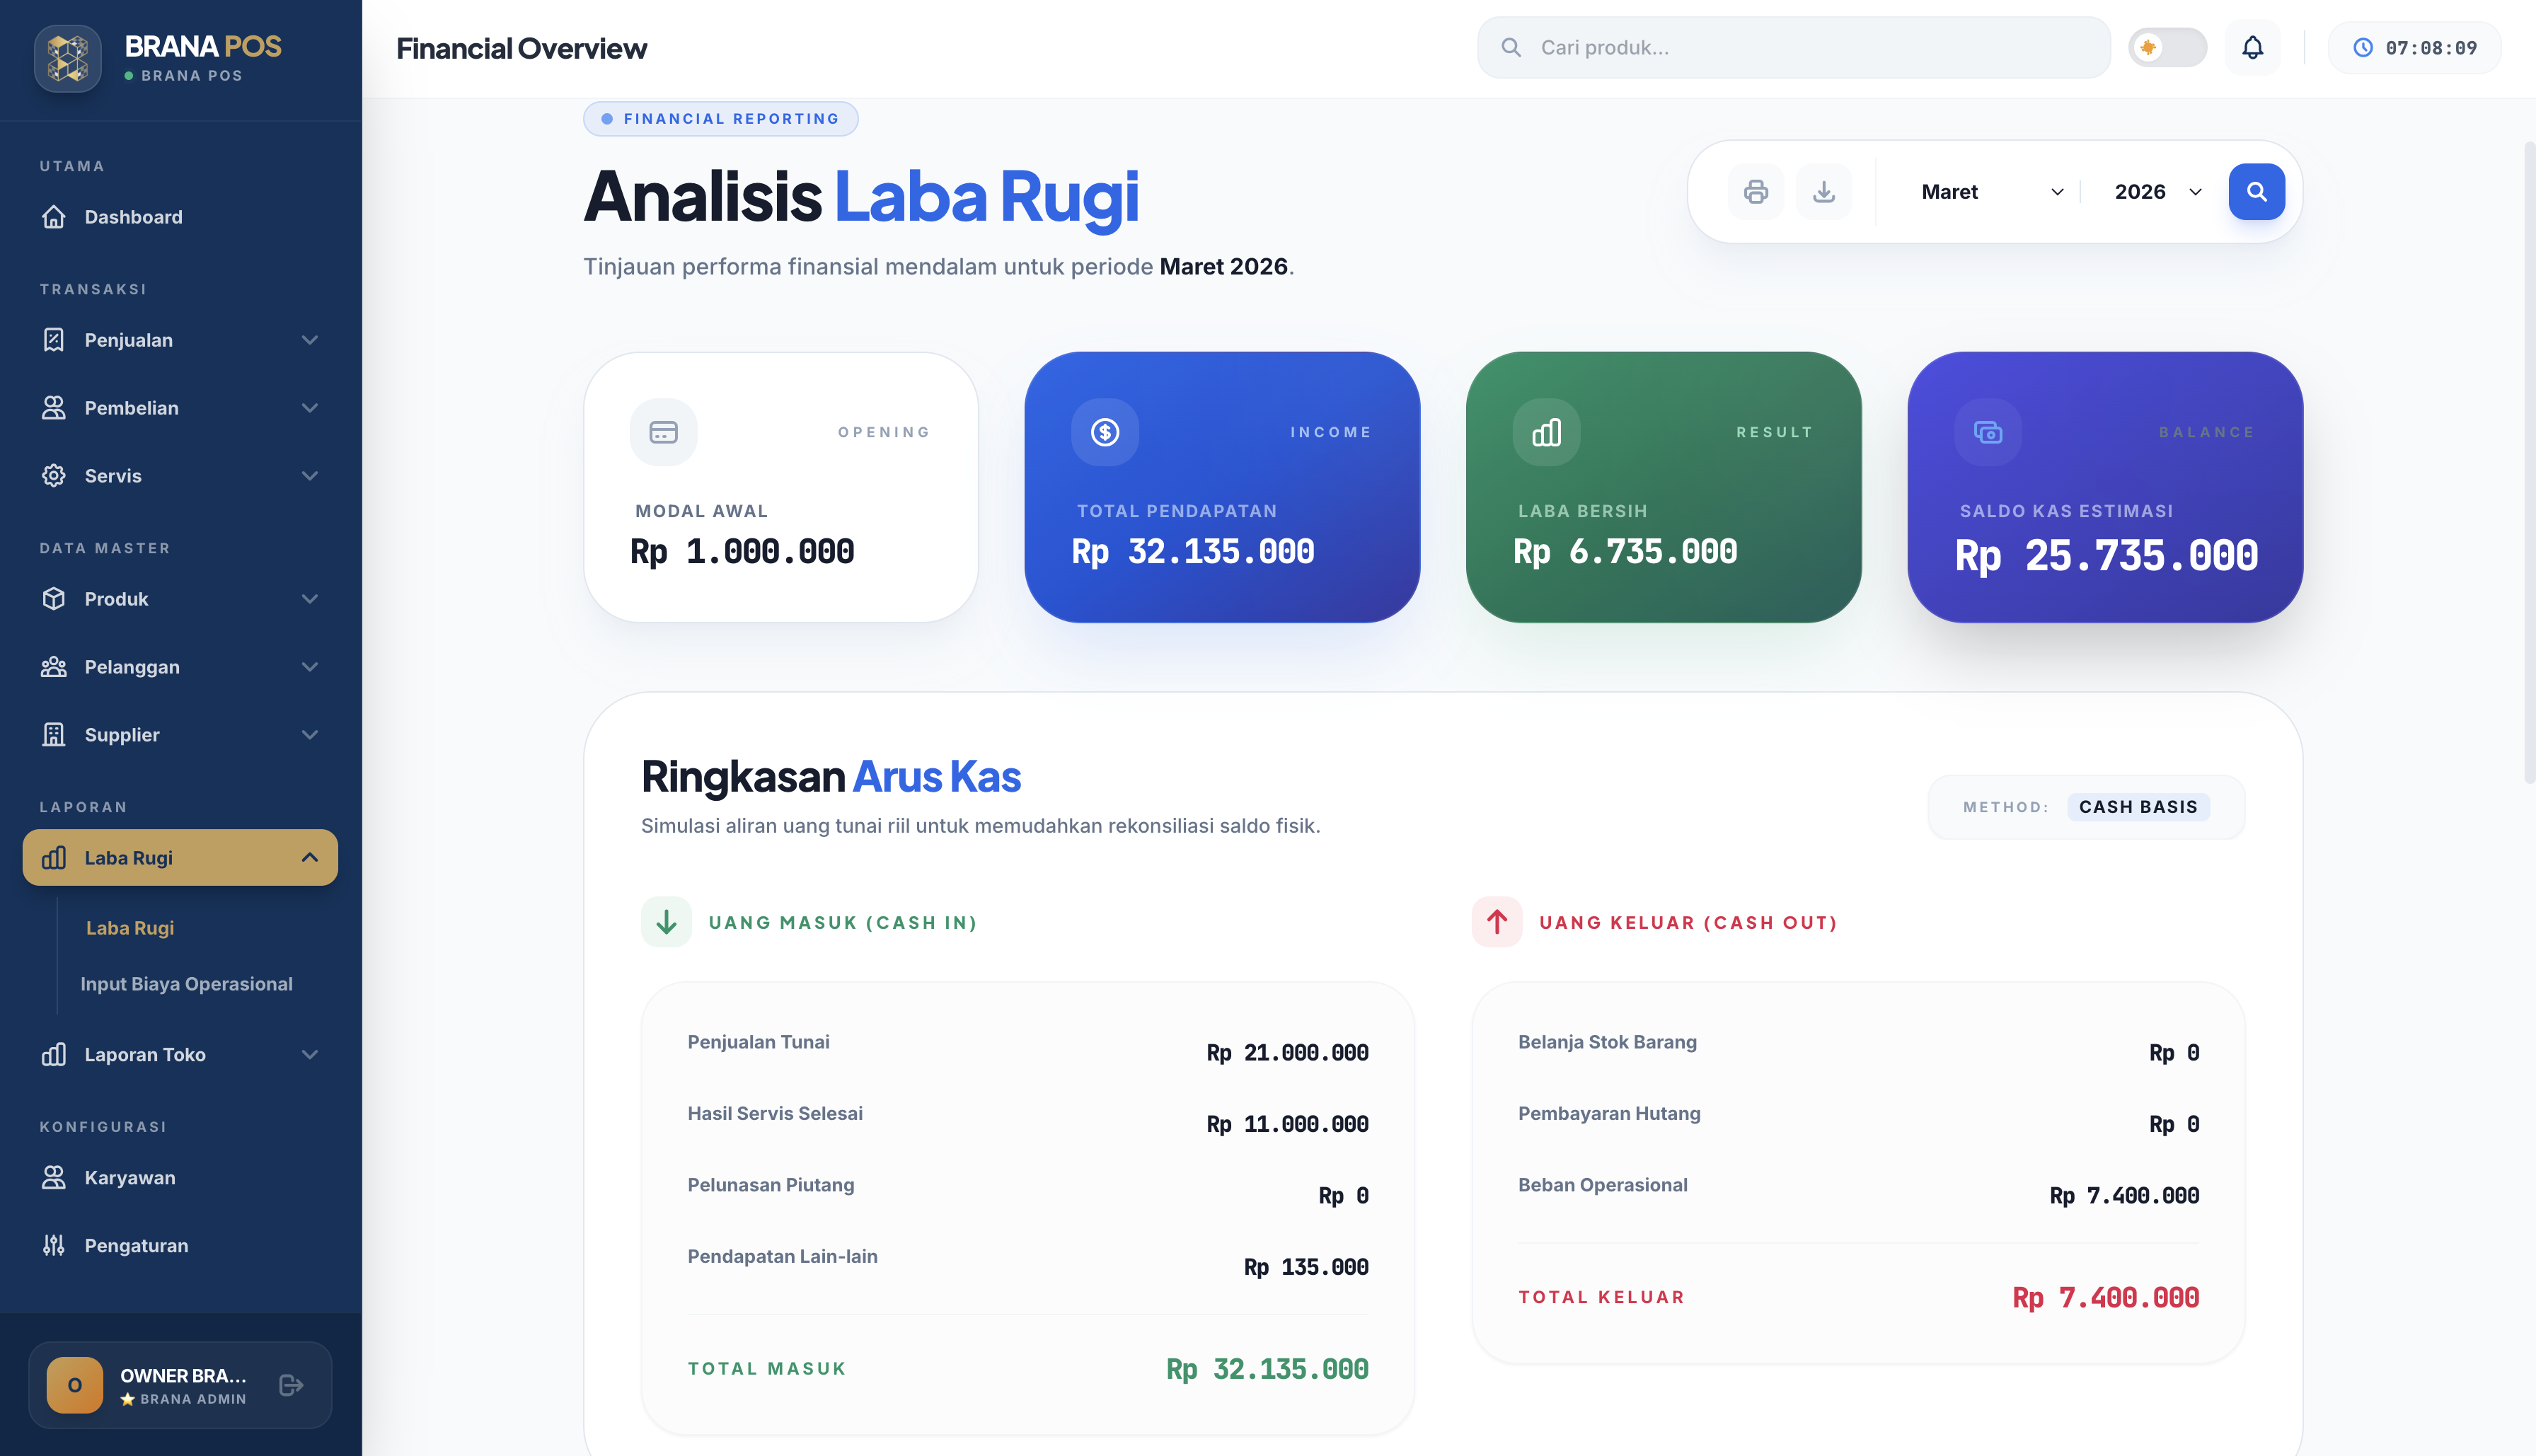Click the clock icon beside 07:08:09

click(x=2363, y=47)
